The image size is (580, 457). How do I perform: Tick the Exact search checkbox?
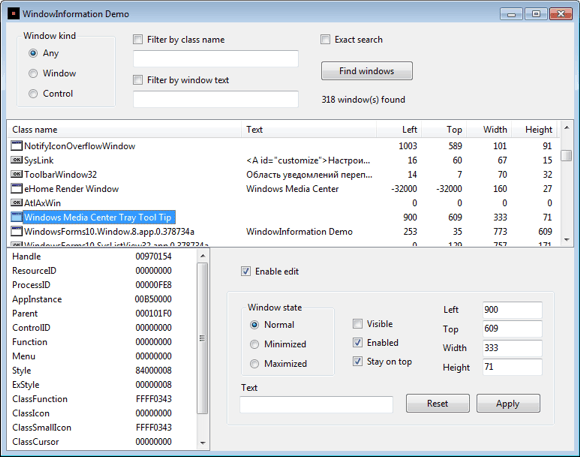325,39
